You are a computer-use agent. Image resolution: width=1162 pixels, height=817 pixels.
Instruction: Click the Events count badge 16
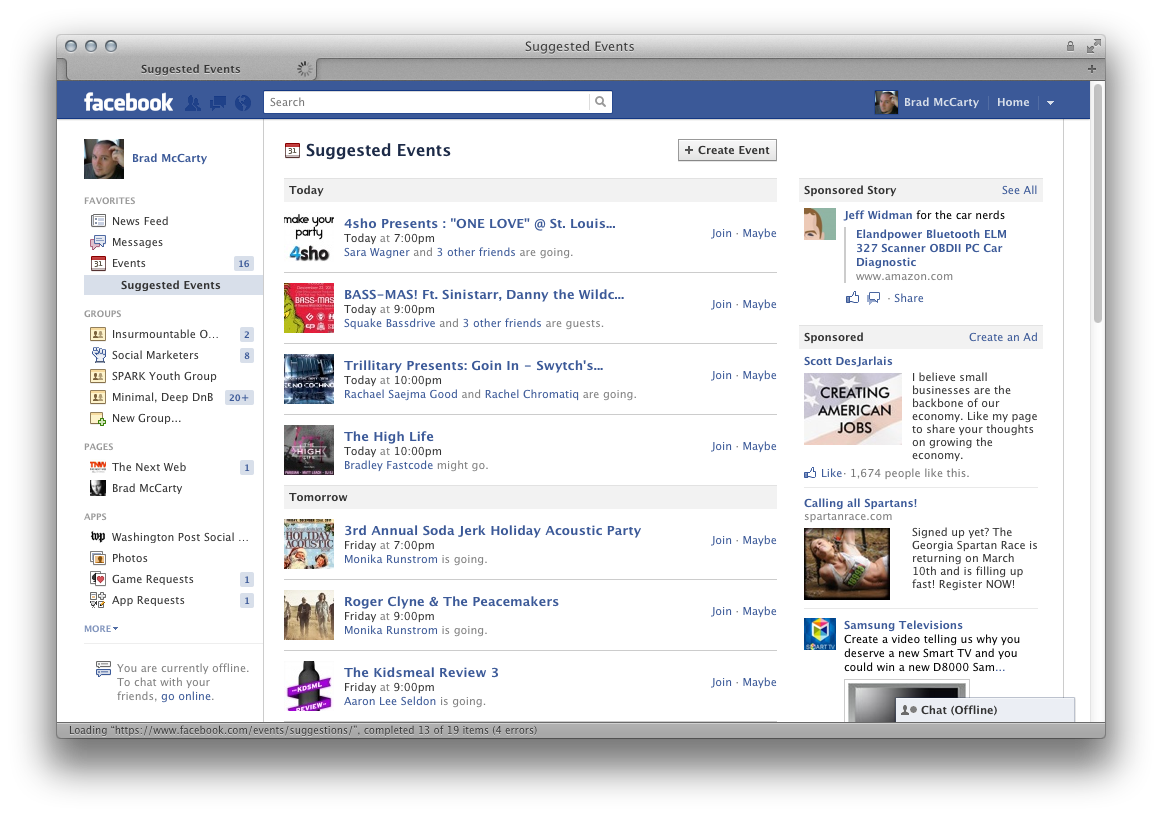(x=244, y=263)
